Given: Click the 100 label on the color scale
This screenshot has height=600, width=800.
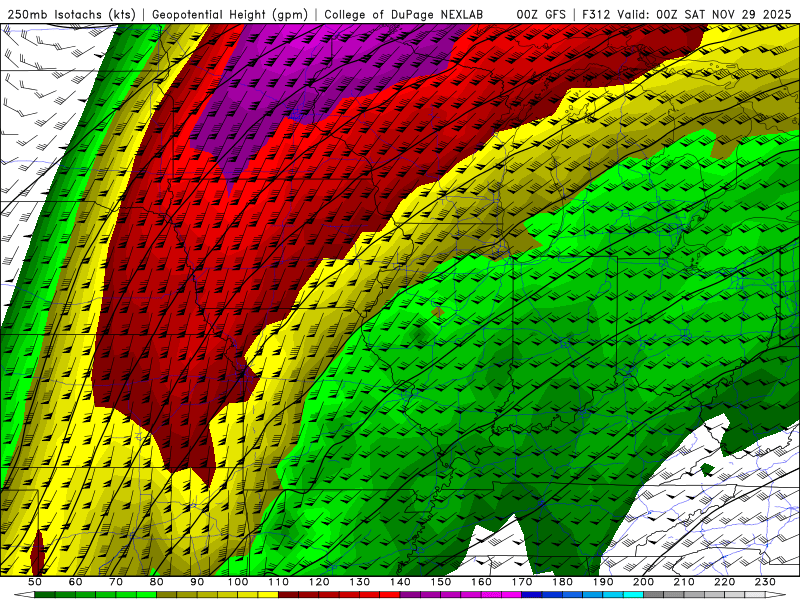Looking at the screenshot, I should (x=238, y=582).
